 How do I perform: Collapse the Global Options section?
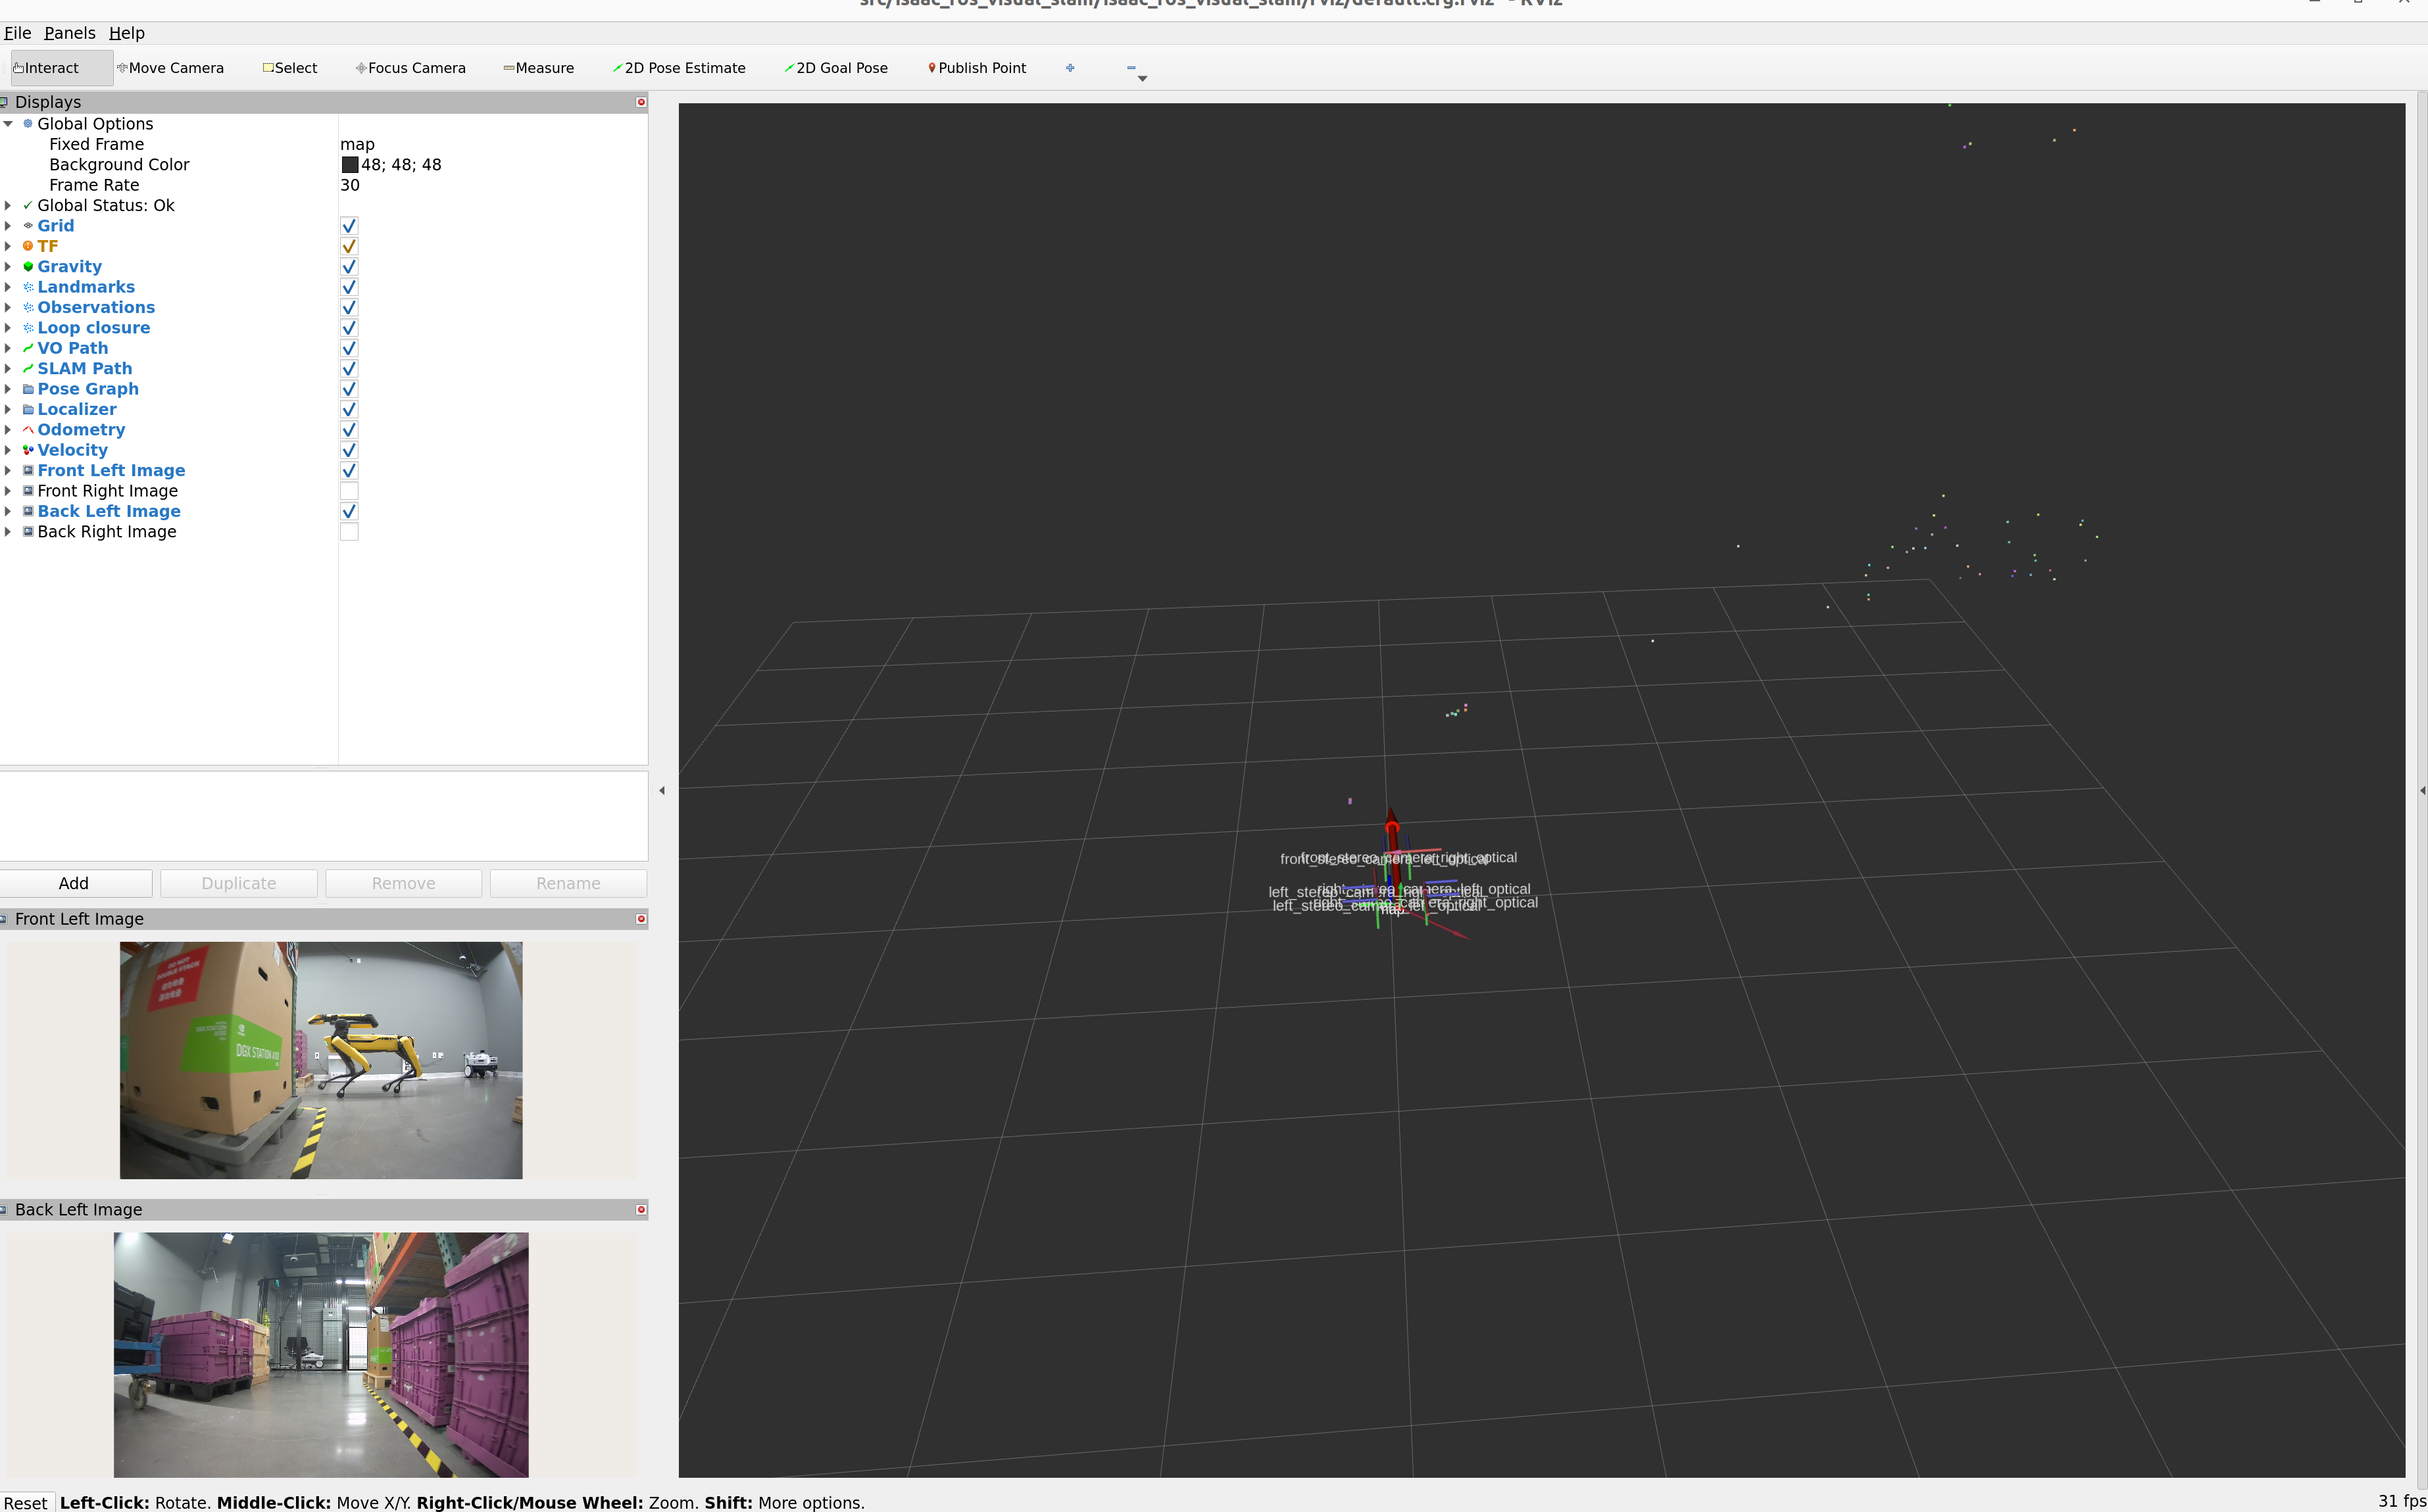[x=9, y=123]
